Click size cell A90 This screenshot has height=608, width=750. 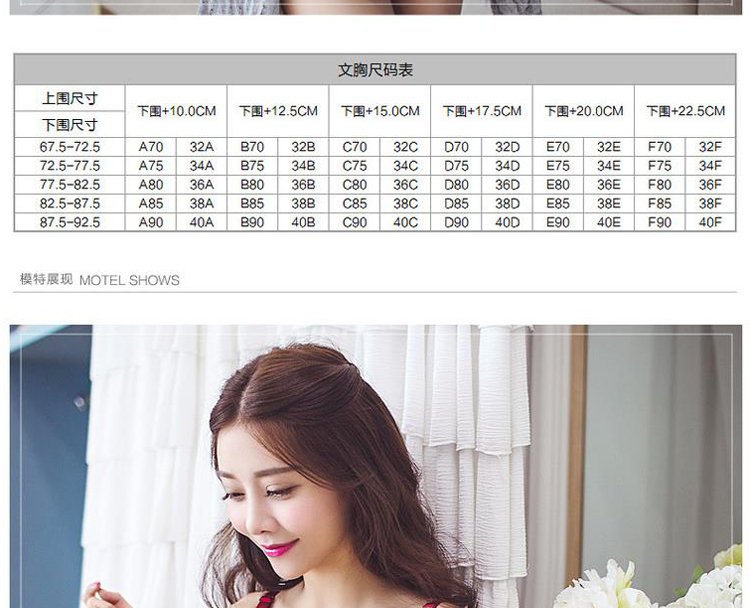(x=151, y=222)
